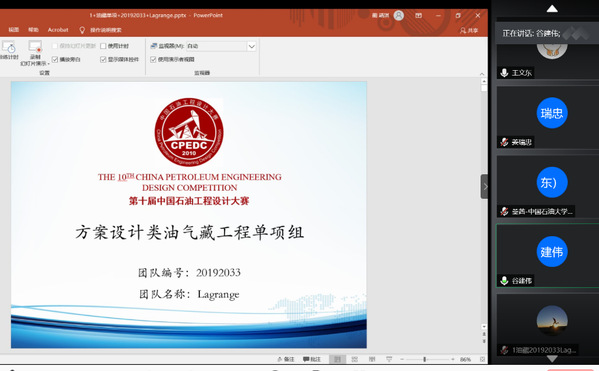Select the 建伟 blue avatar tile
The width and height of the screenshot is (599, 371).
click(552, 251)
